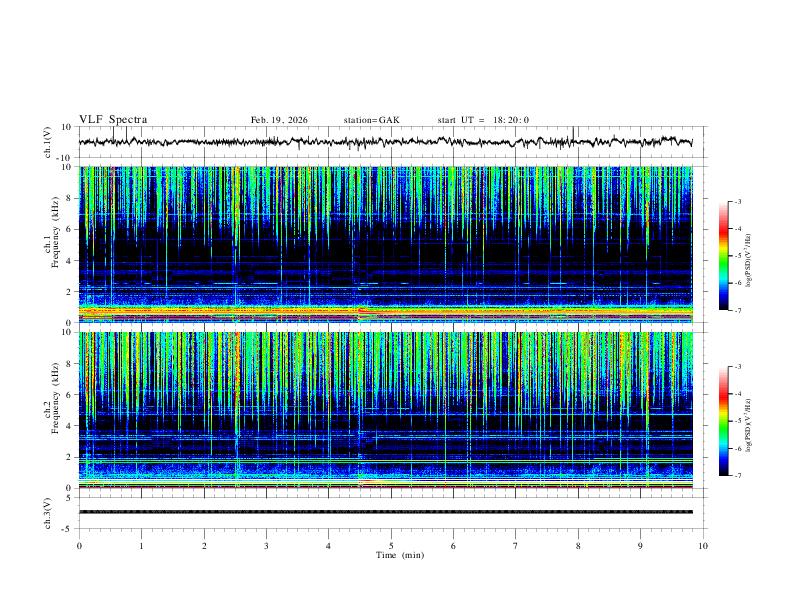Click the 'start UT = 18:20:0' text

coord(483,120)
